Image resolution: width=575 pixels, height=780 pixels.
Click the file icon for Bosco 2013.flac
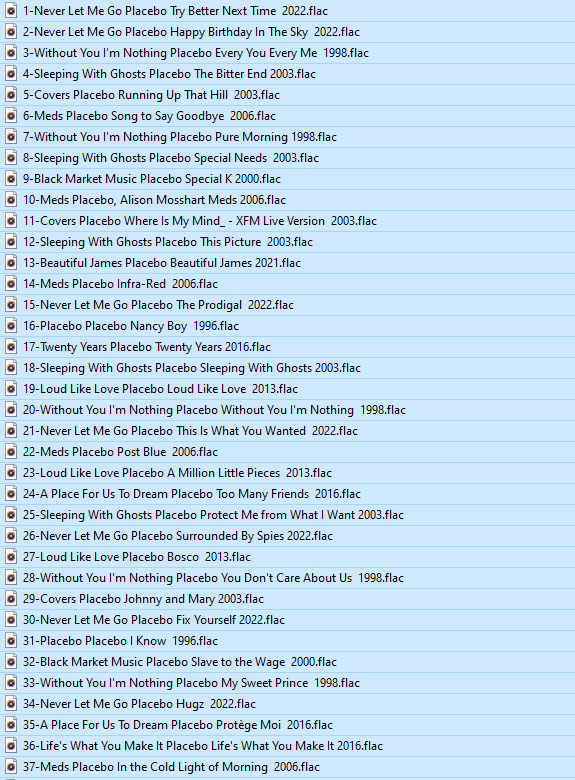(x=11, y=557)
